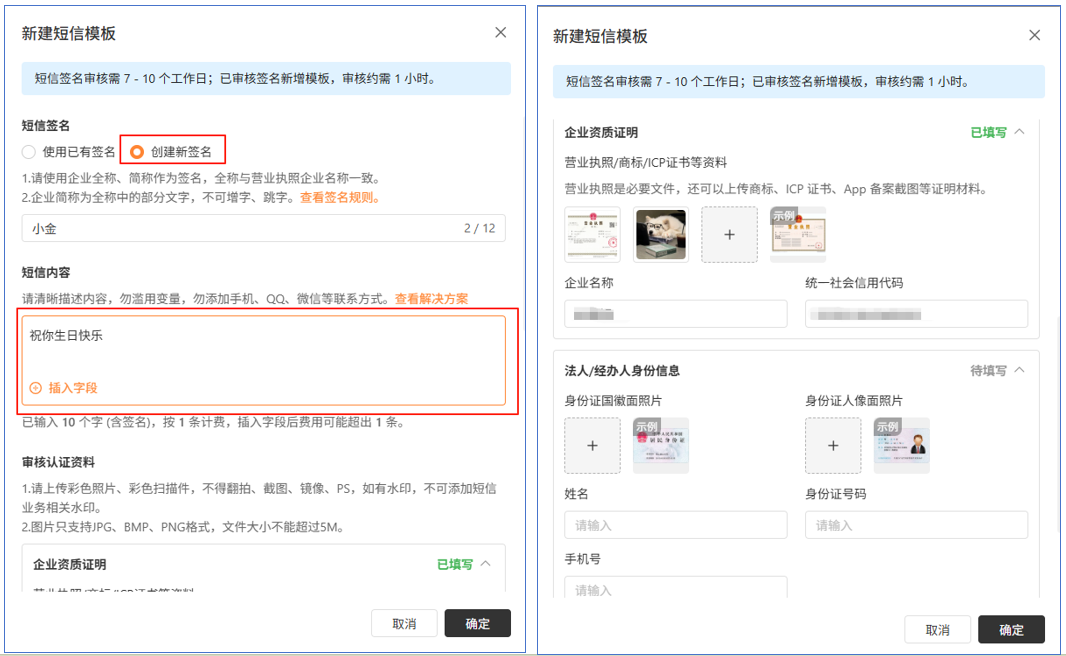The image size is (1066, 656).
Task: Collapse '企业资质证明' section in right dialog
Action: point(1020,132)
